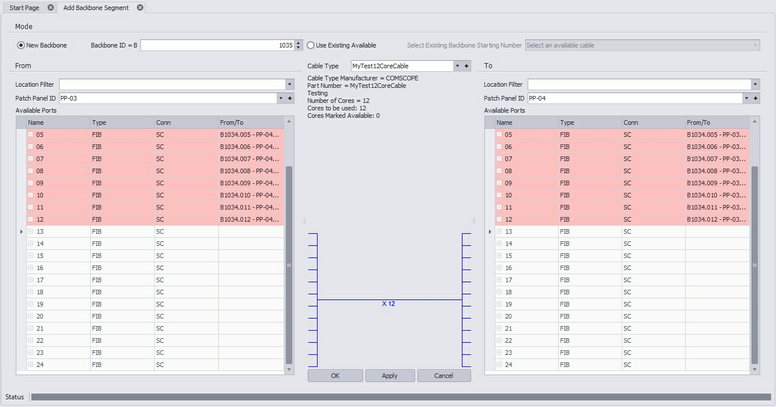
Task: Select port 16 row in From list
Action: pyautogui.click(x=155, y=268)
